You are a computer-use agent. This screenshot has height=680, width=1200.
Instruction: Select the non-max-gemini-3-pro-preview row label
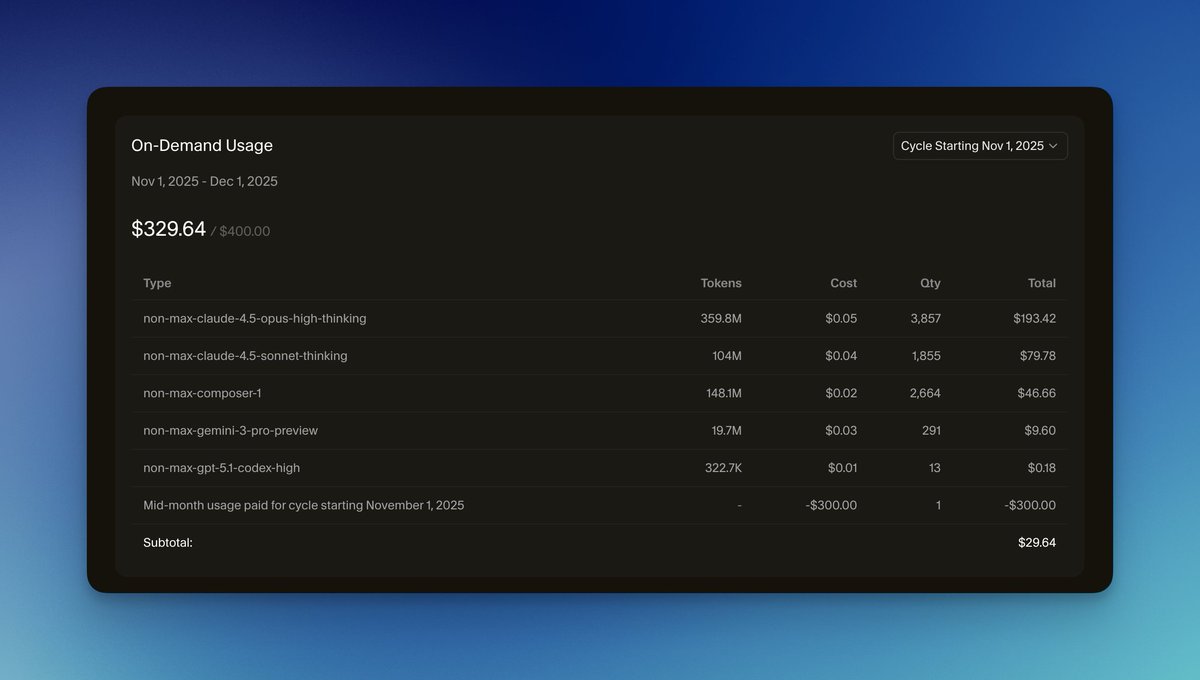click(230, 430)
